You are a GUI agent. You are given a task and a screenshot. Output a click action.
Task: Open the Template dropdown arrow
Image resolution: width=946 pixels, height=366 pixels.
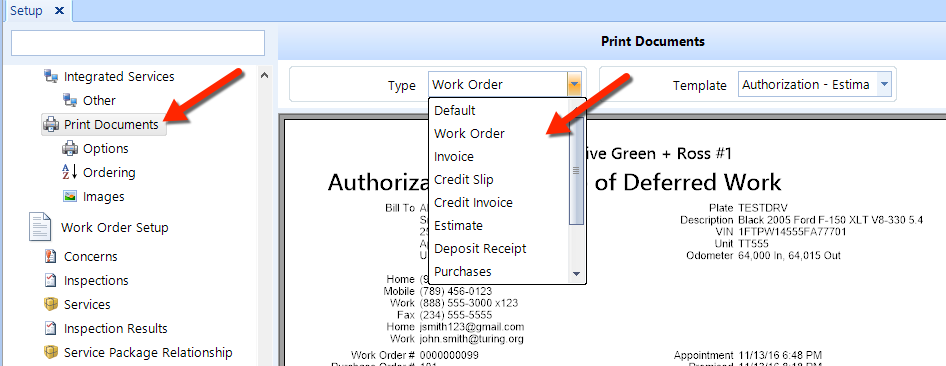coord(884,84)
